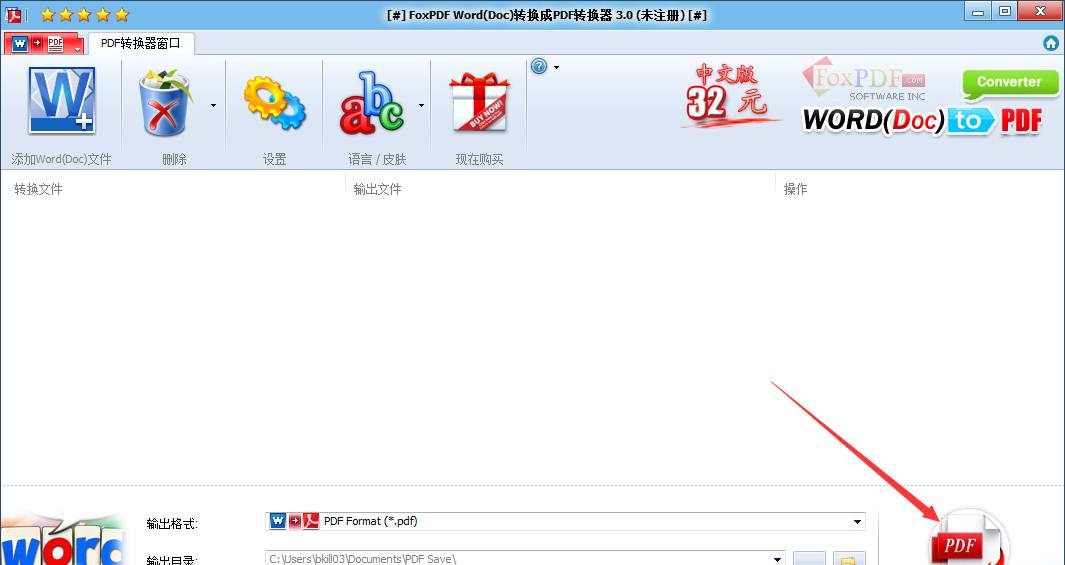Click the app icon in title bar
This screenshot has height=565, width=1065.
[14, 14]
